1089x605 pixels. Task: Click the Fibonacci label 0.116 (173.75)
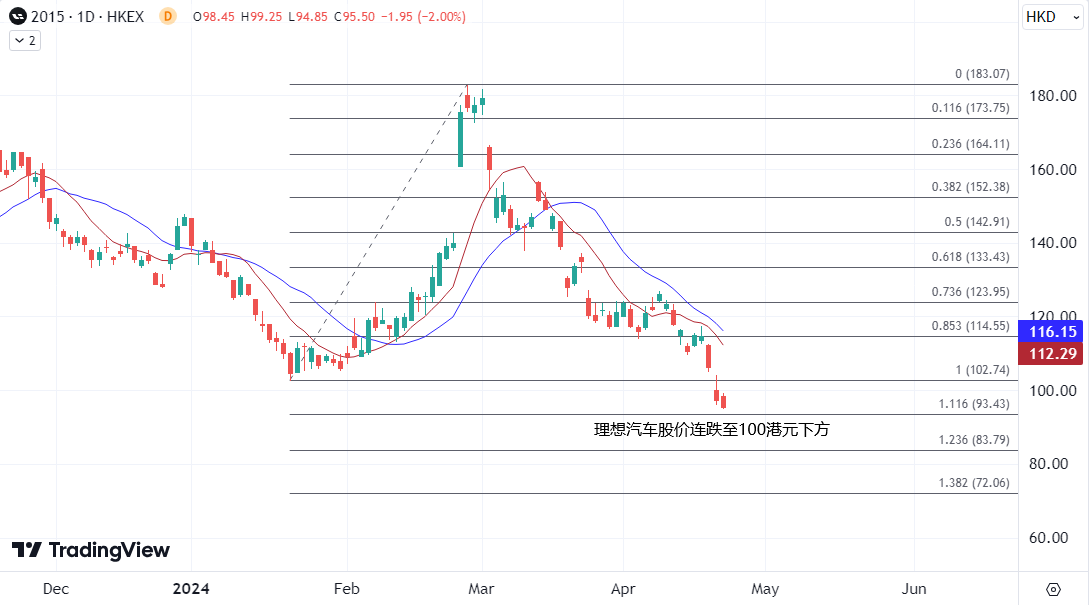tap(970, 108)
